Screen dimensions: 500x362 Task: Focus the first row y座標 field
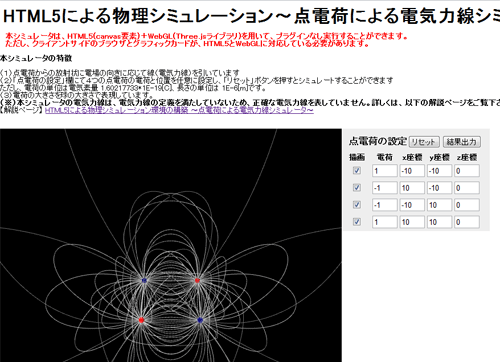click(439, 171)
